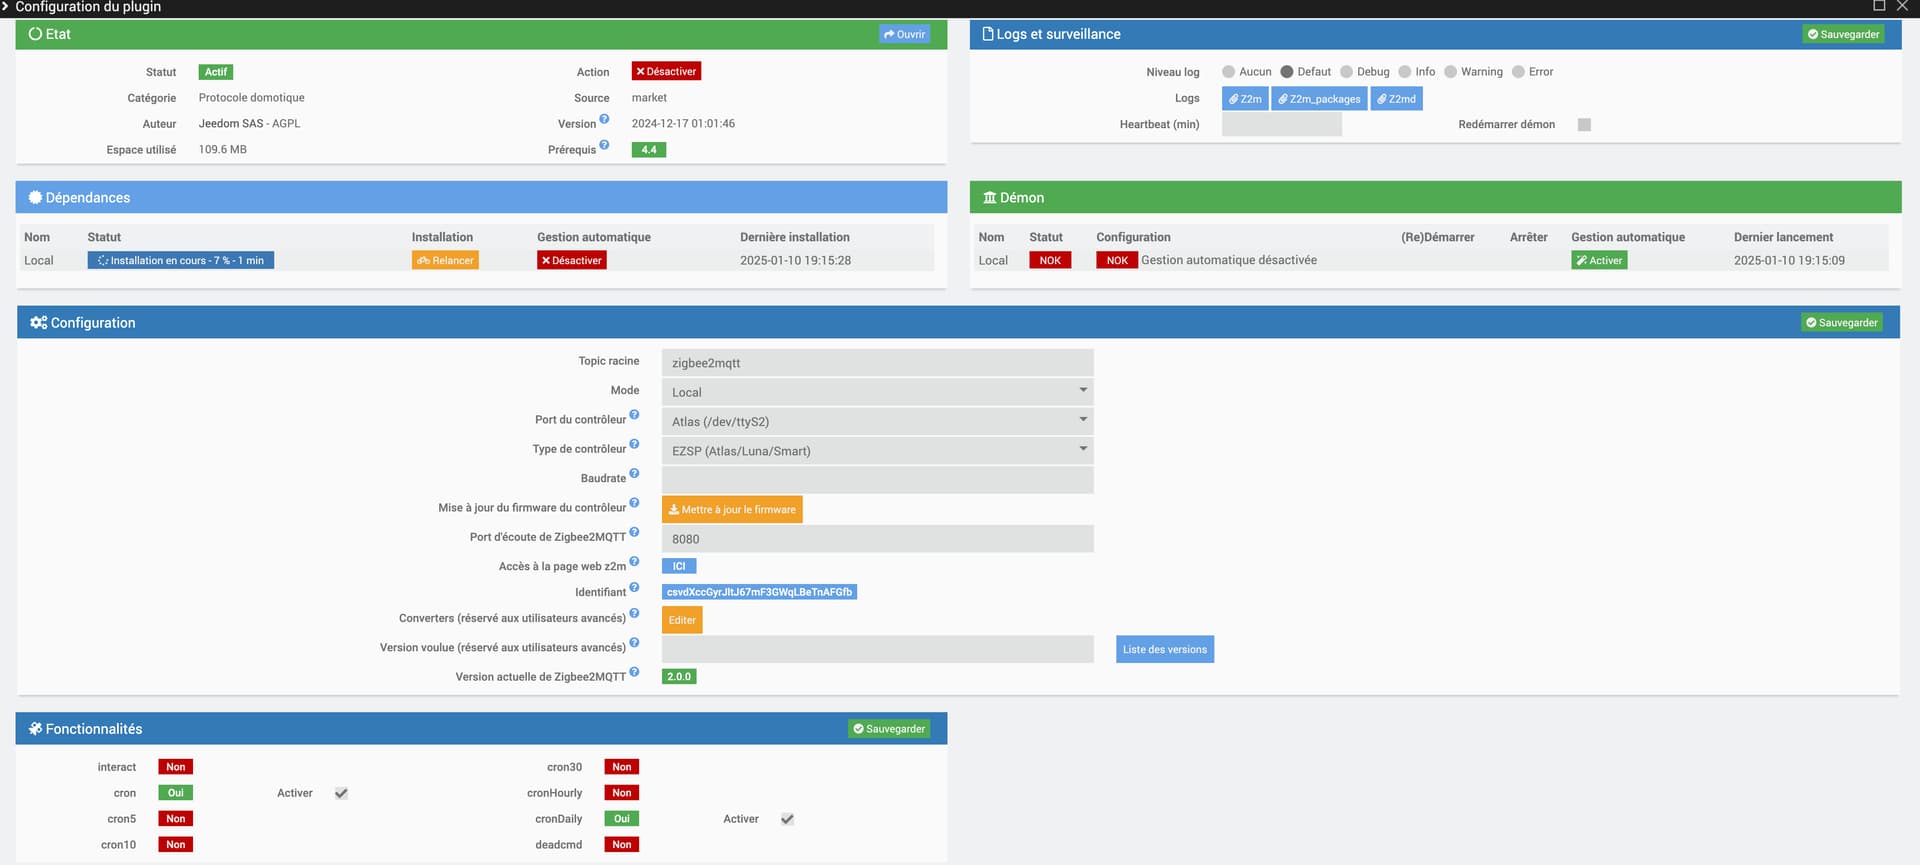Click Mettre à jour le firmware
The width and height of the screenshot is (1920, 865).
coord(732,509)
